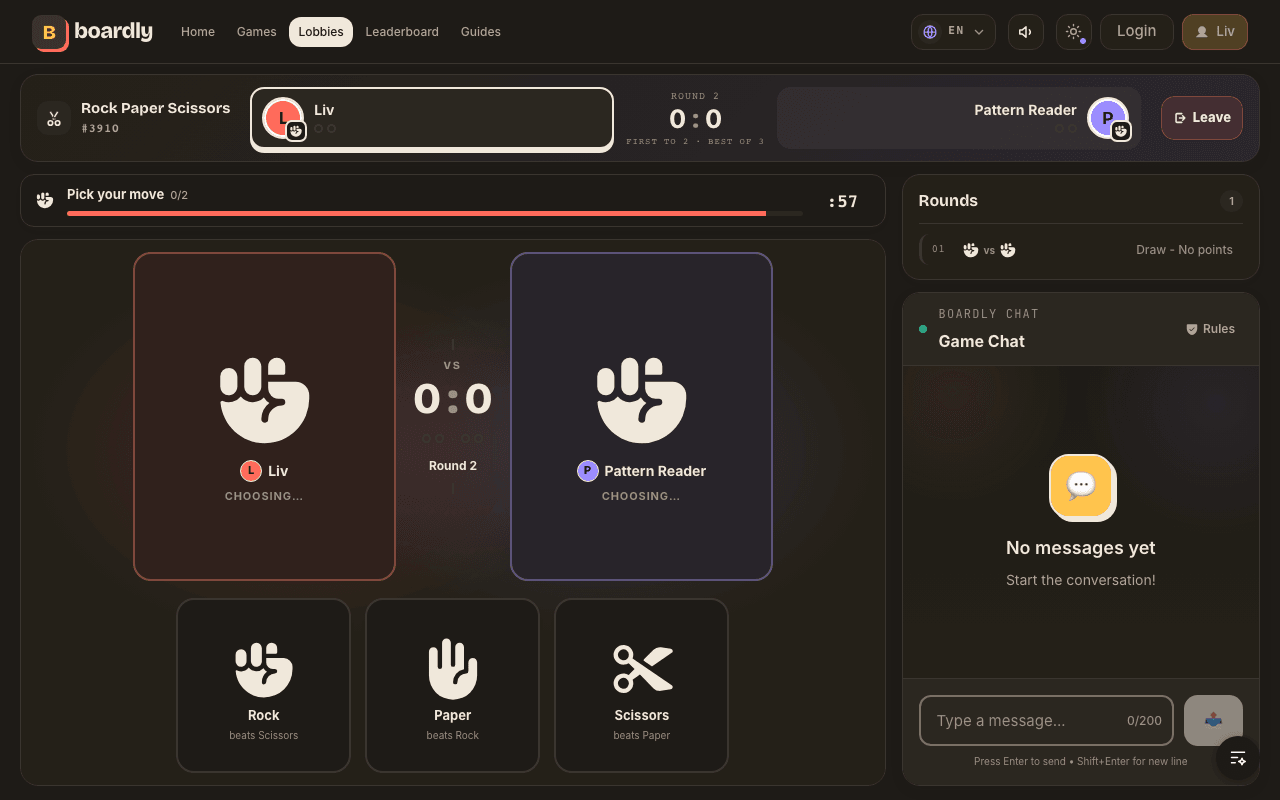Open the floating list button at bottom right

pyautogui.click(x=1238, y=758)
